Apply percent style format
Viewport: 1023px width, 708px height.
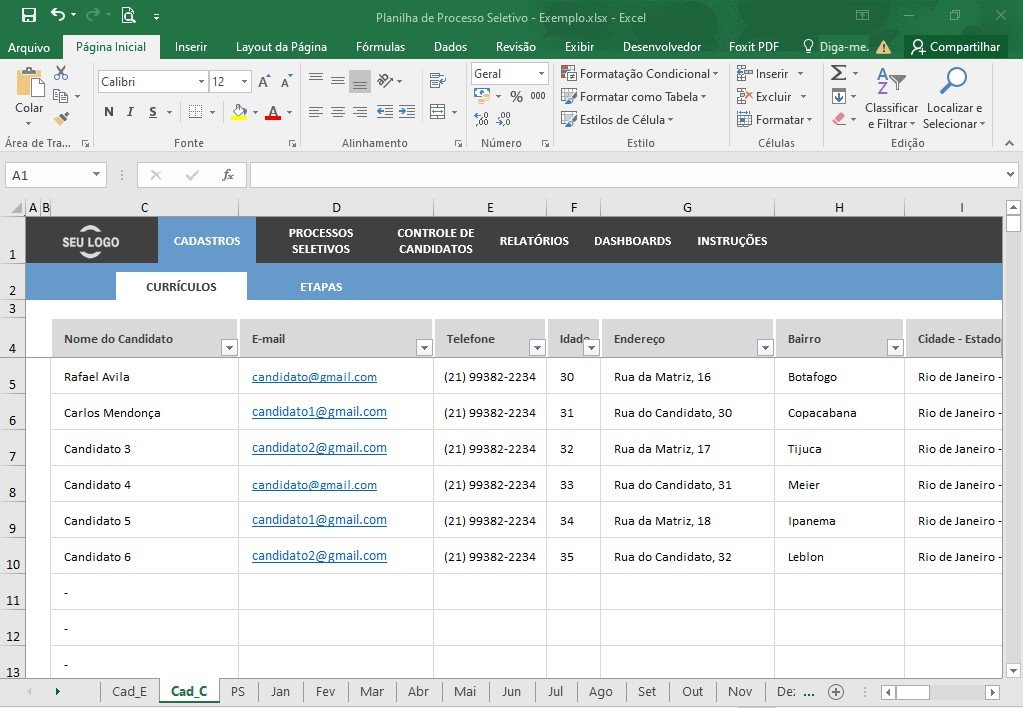click(516, 97)
